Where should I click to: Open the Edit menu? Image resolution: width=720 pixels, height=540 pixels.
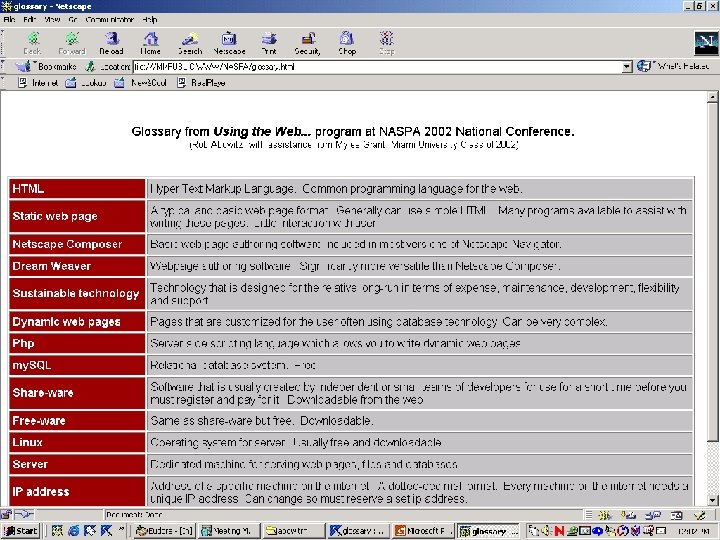[29, 19]
